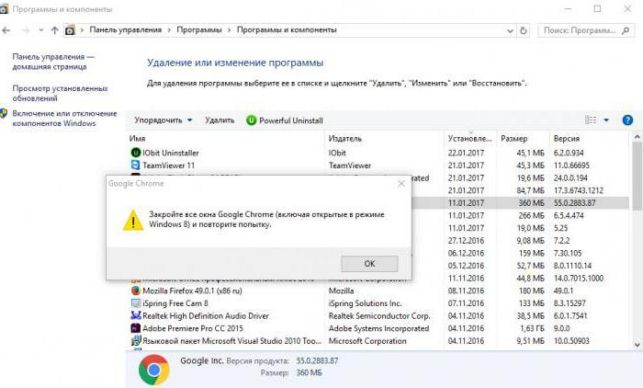Click the change view icon
The height and width of the screenshot is (388, 643).
coord(591,120)
